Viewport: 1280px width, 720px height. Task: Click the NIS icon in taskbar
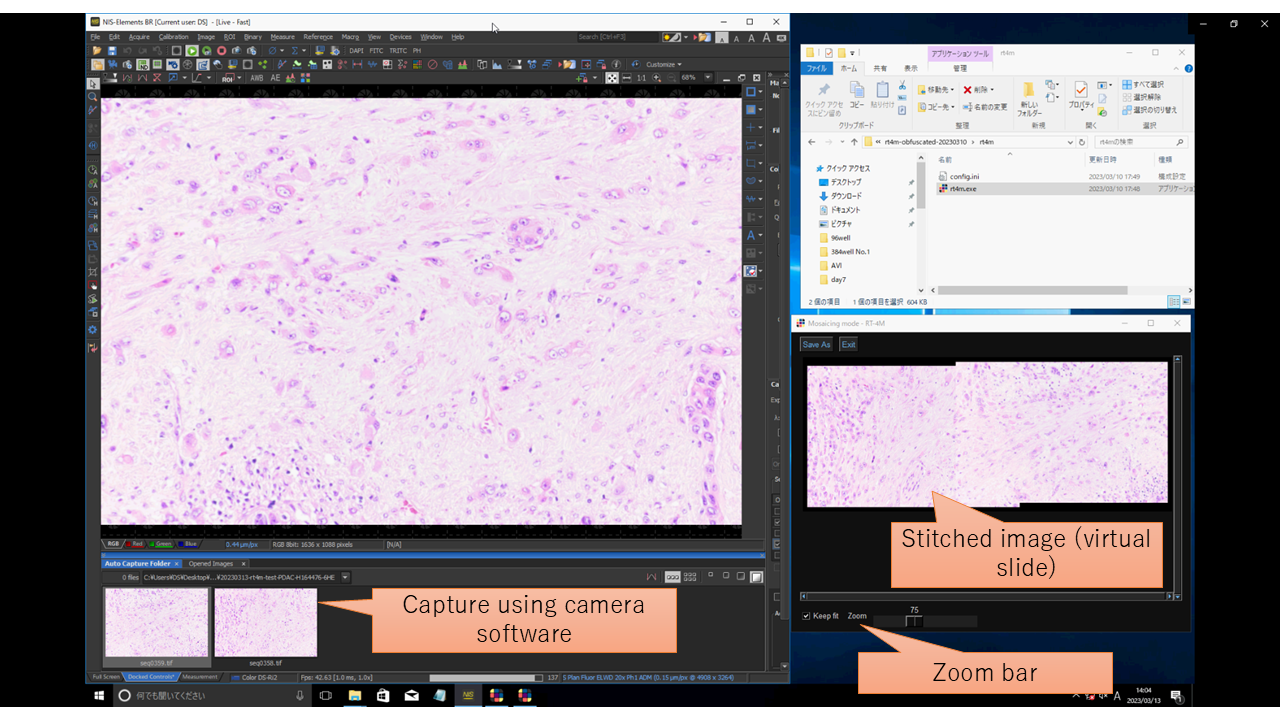point(468,695)
